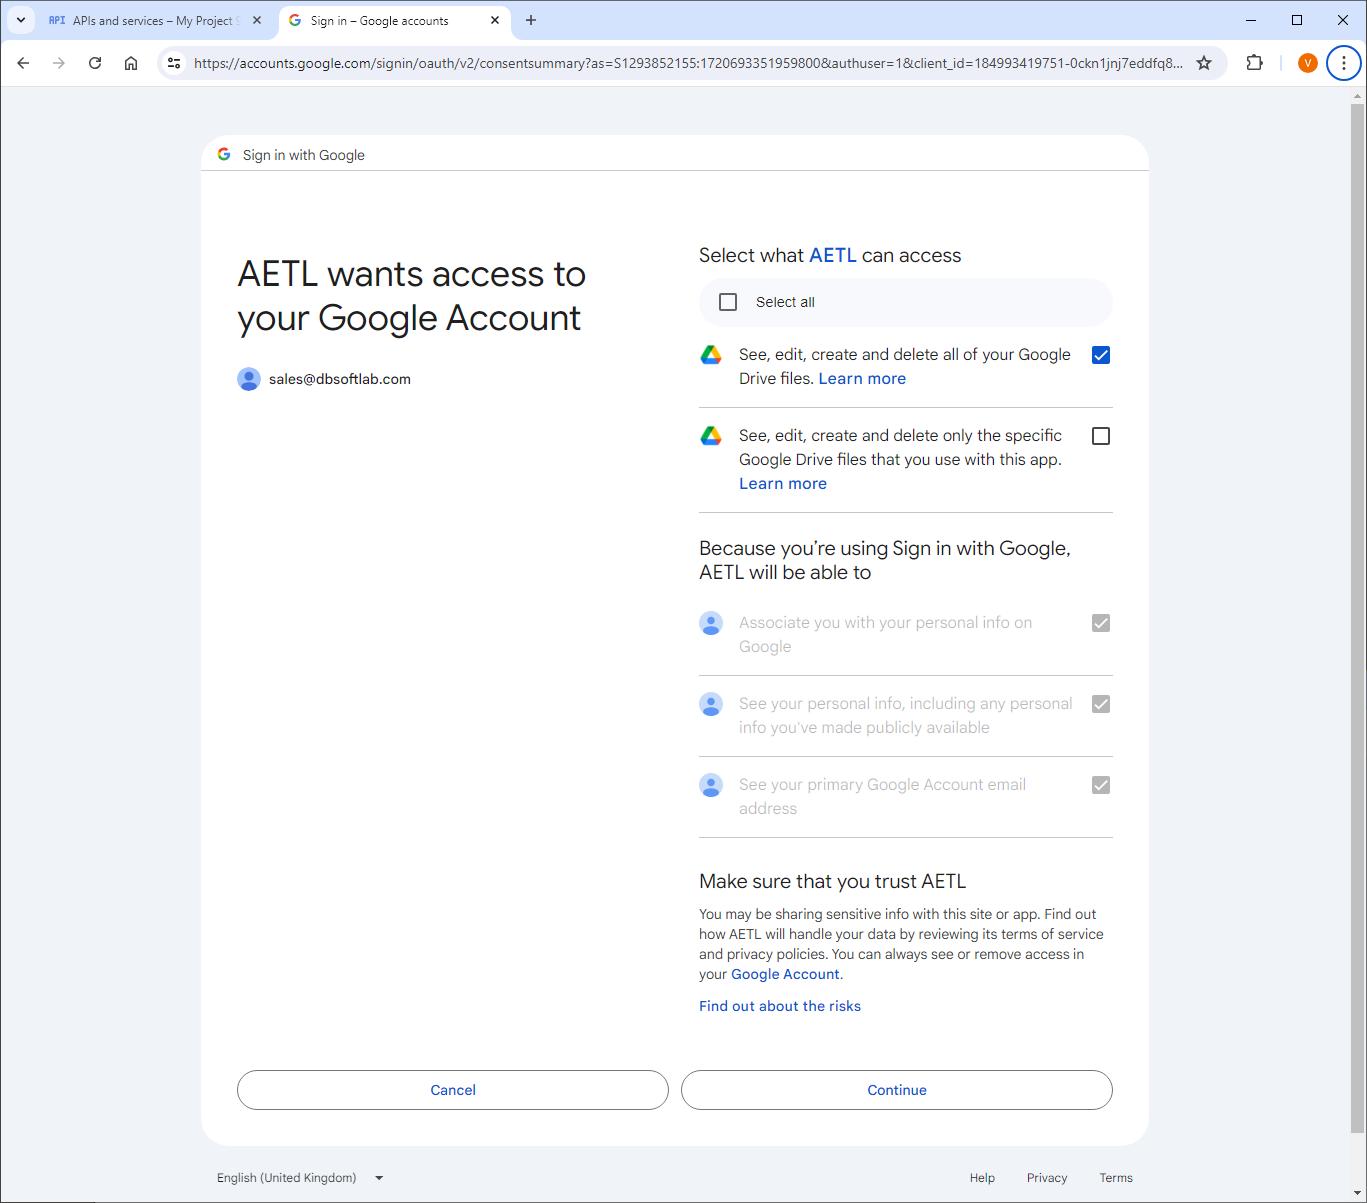Open the tab search dropdown arrow
Screen dimensions: 1367x1203
(x=20, y=20)
